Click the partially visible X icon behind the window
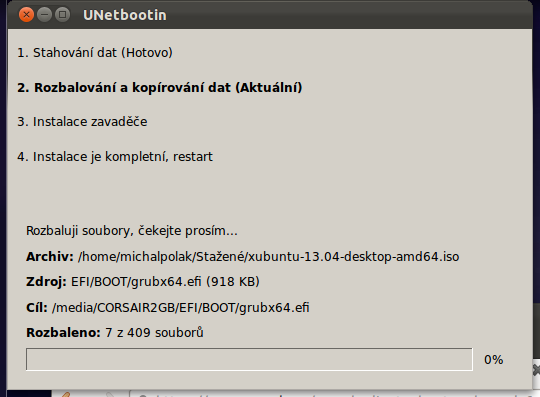Screen dimensions: 540x397 (536, 370)
